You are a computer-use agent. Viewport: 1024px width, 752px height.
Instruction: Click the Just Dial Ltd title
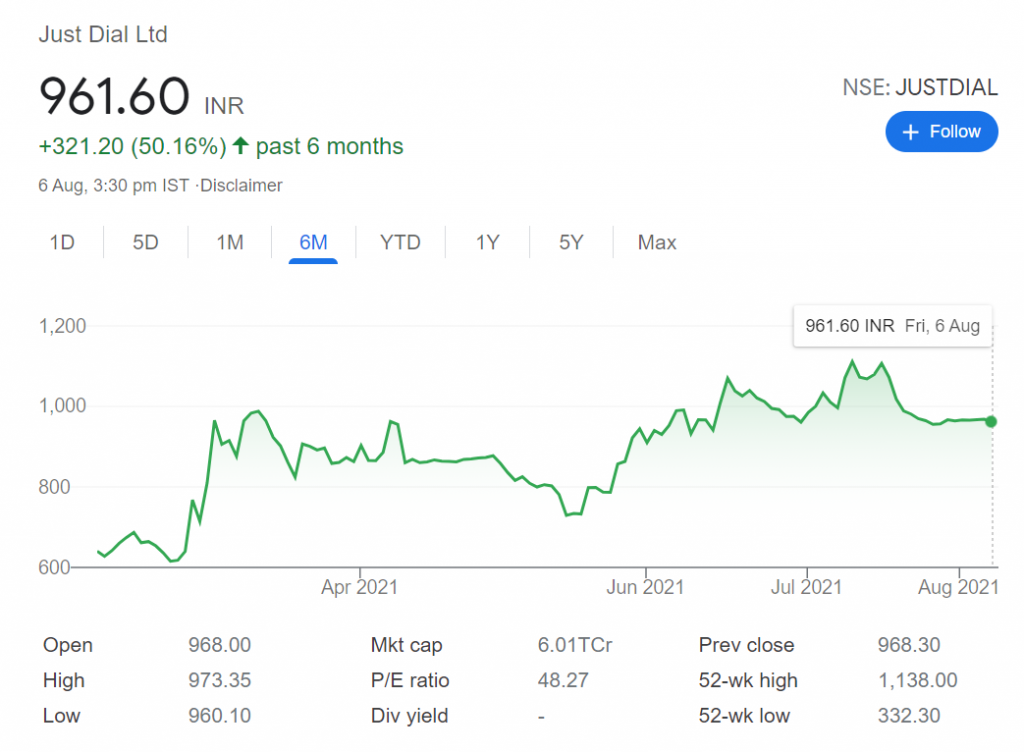pos(103,34)
